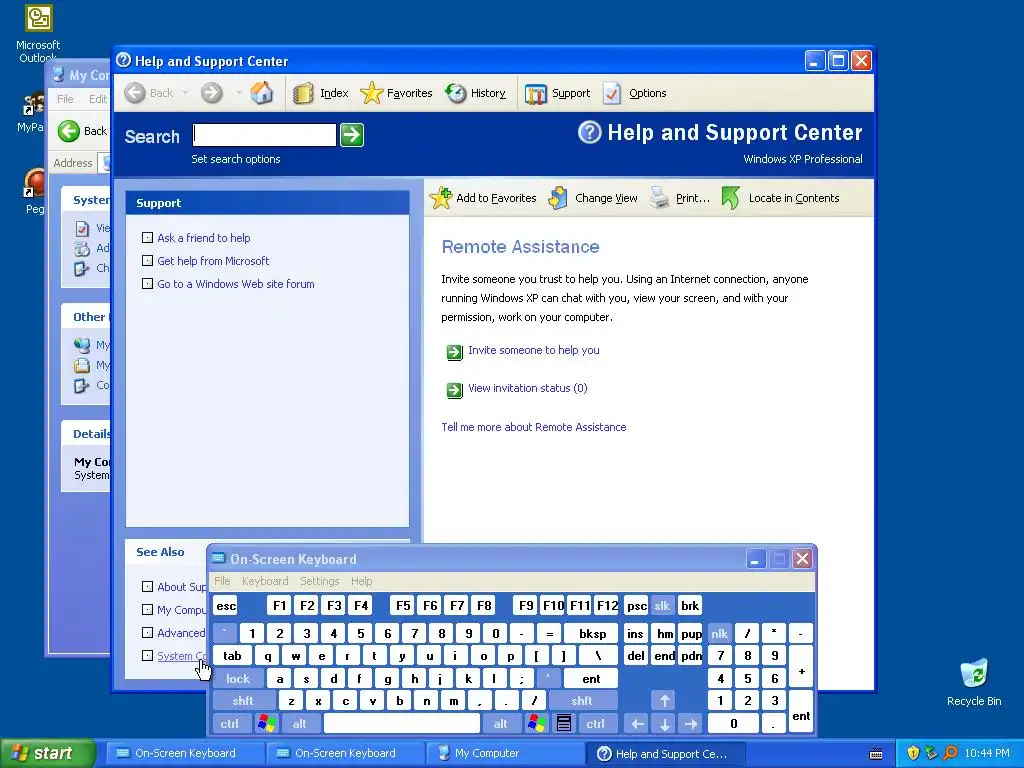Toggle right ctrl key on keyboard
Screen dimensions: 1024x768
pos(596,724)
